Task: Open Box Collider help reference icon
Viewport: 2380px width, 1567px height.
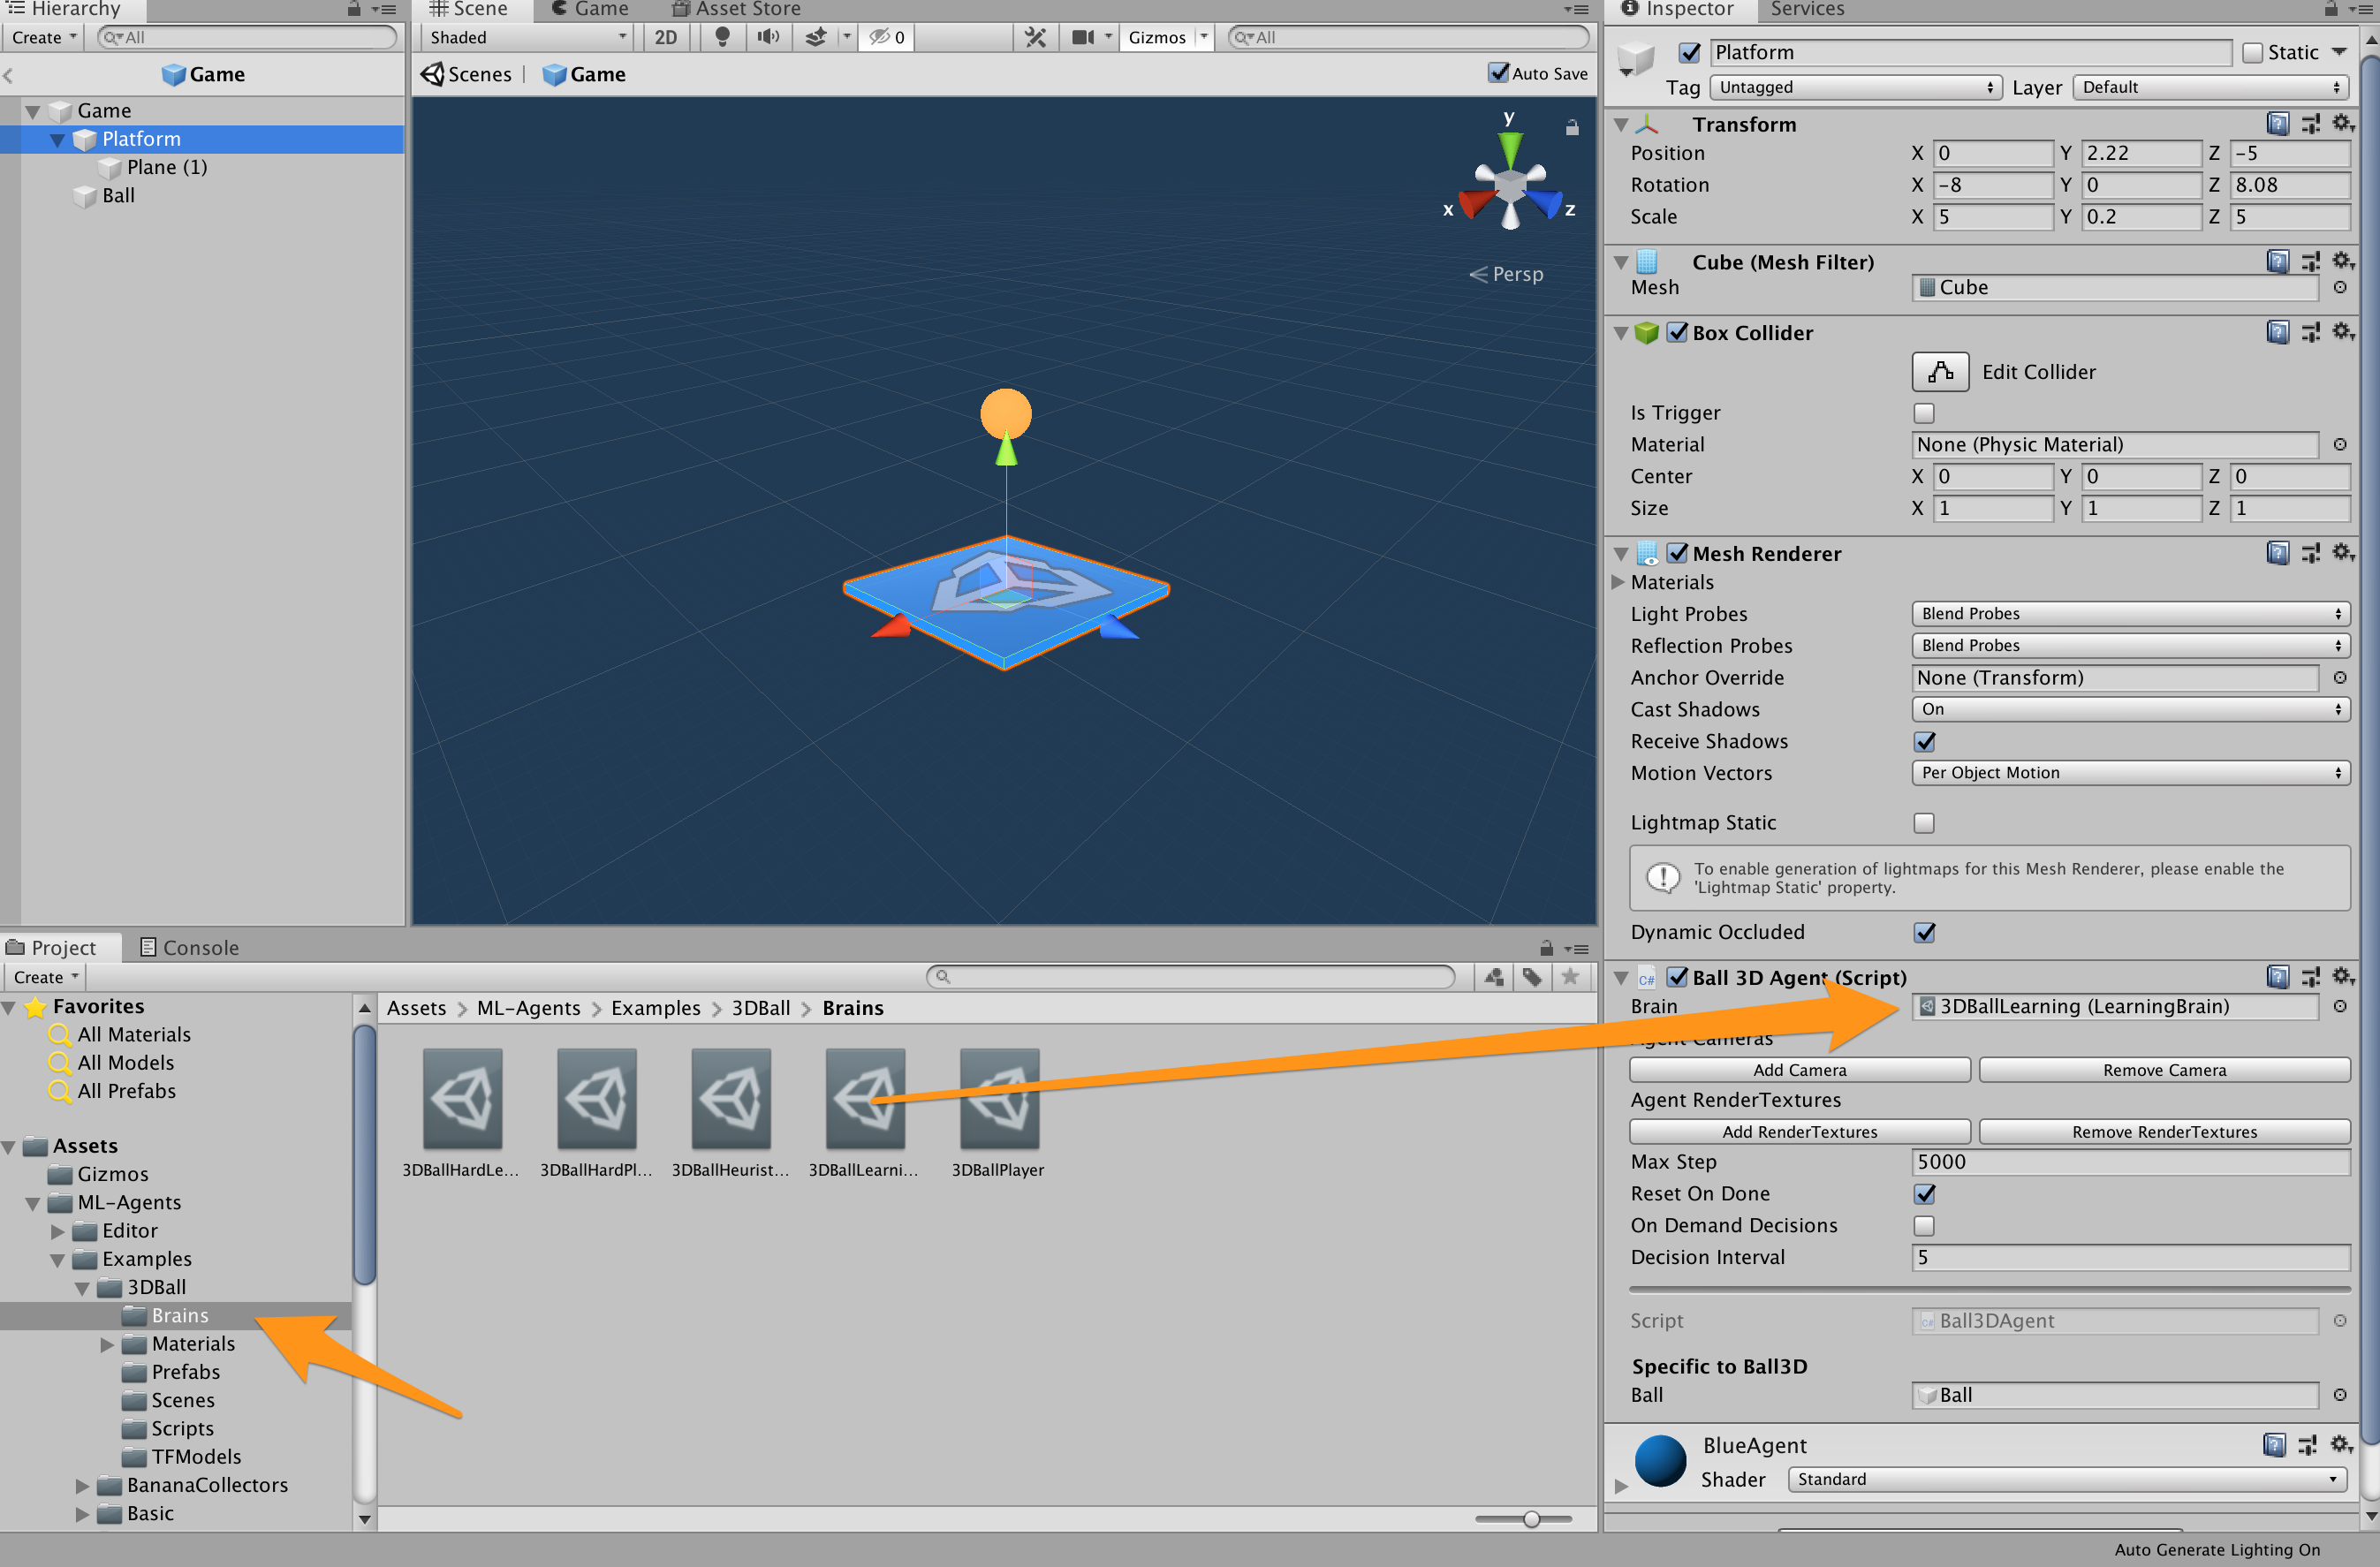Action: pyautogui.click(x=2277, y=332)
